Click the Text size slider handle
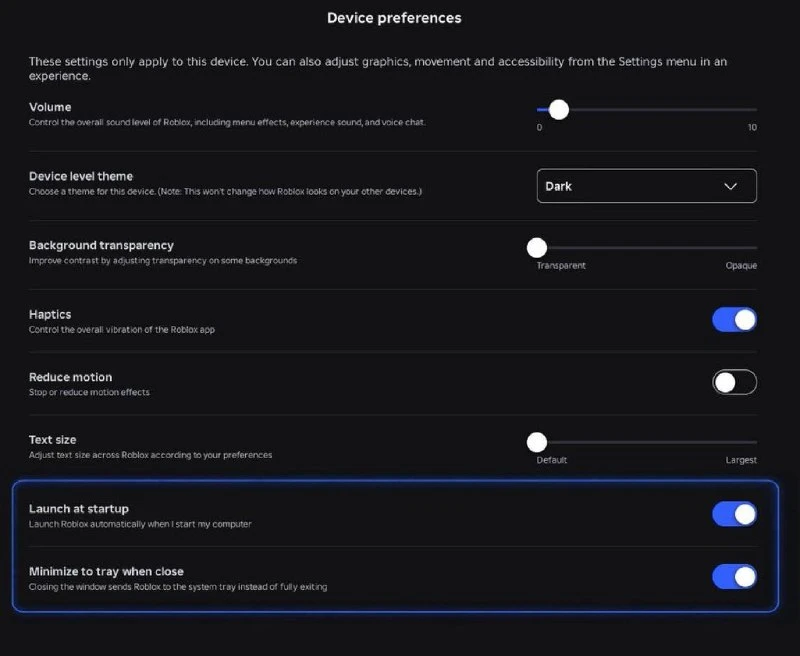 pyautogui.click(x=537, y=442)
